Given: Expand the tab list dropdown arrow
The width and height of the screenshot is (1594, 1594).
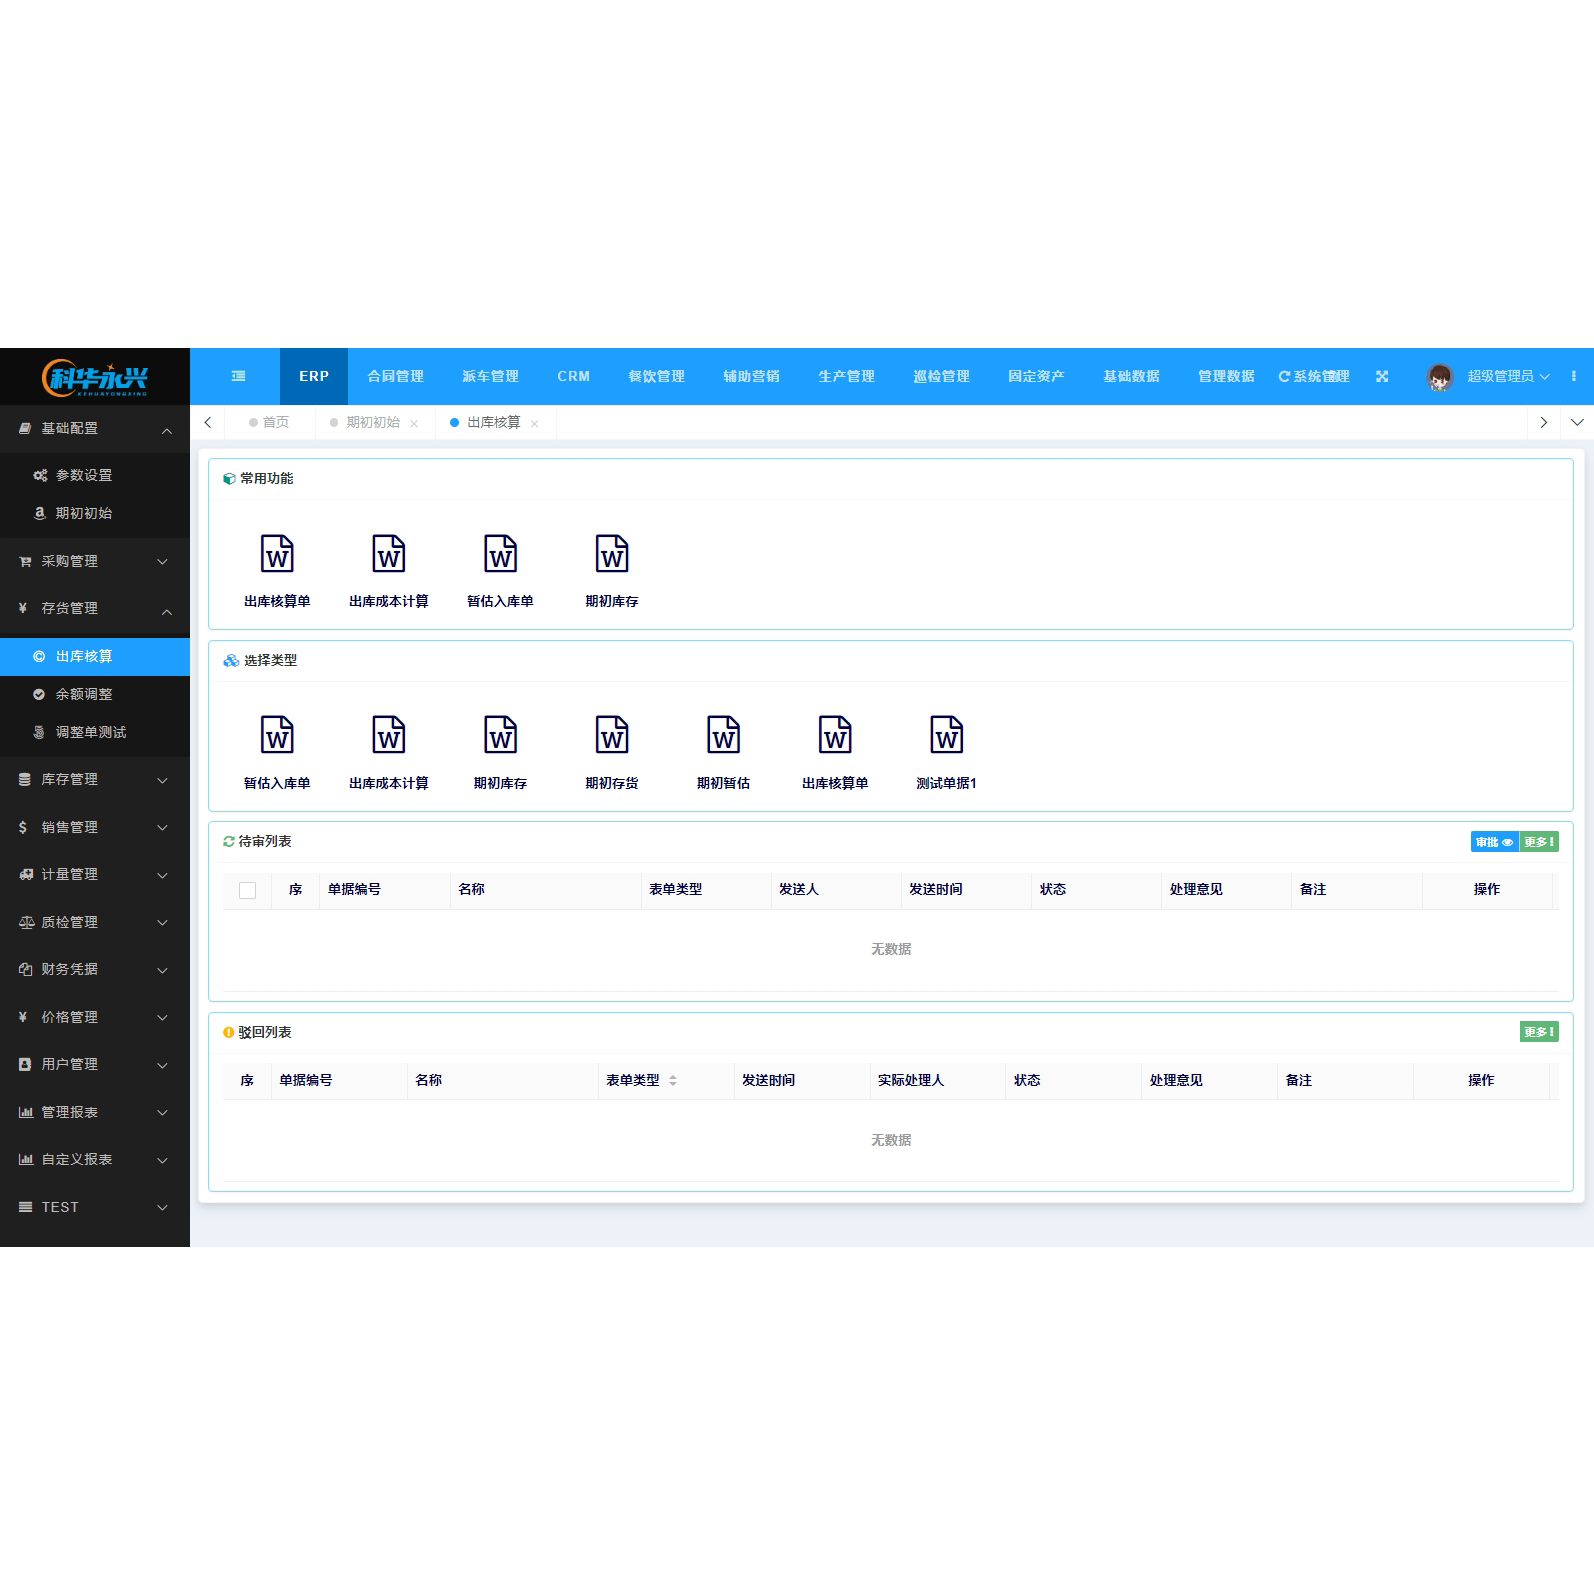Looking at the screenshot, I should point(1577,422).
